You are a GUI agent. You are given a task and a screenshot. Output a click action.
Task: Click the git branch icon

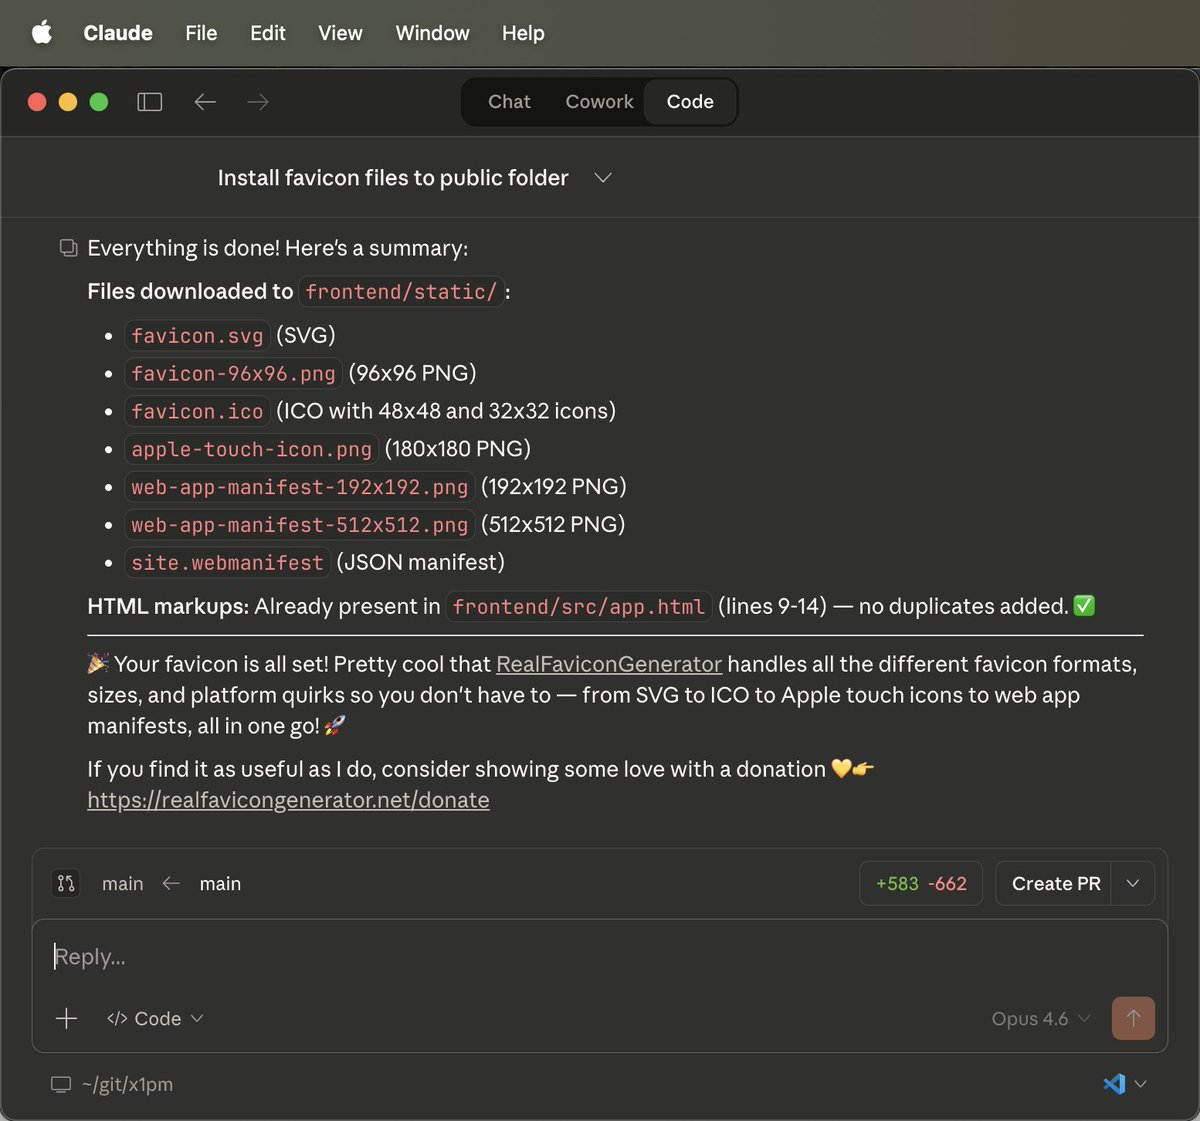66,883
